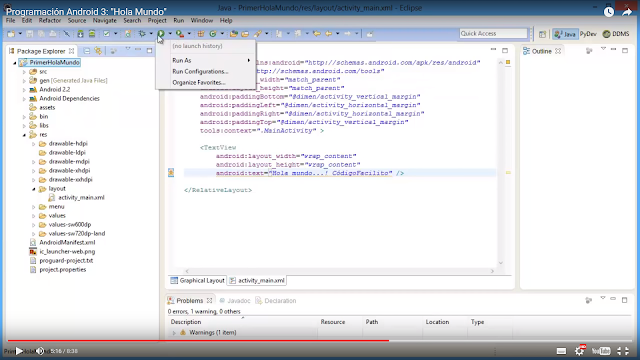
Task: Switch to the Javadoc tab
Action: tap(235, 301)
